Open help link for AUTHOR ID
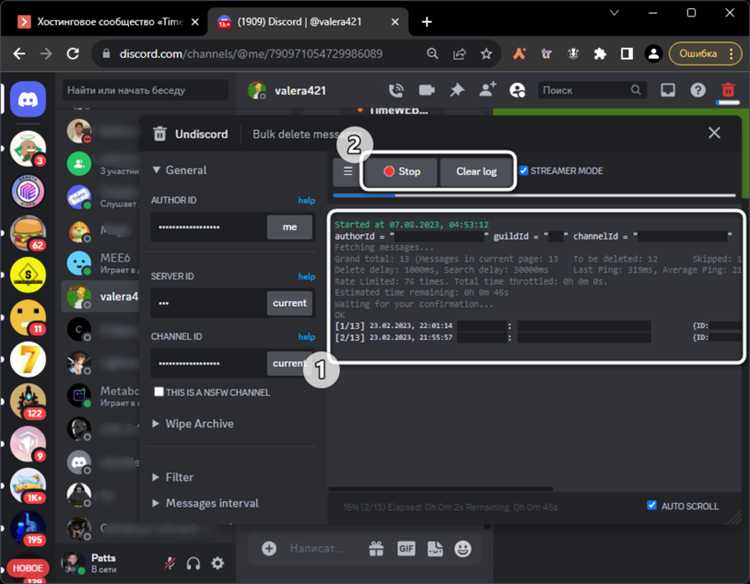This screenshot has width=750, height=584. 307,200
